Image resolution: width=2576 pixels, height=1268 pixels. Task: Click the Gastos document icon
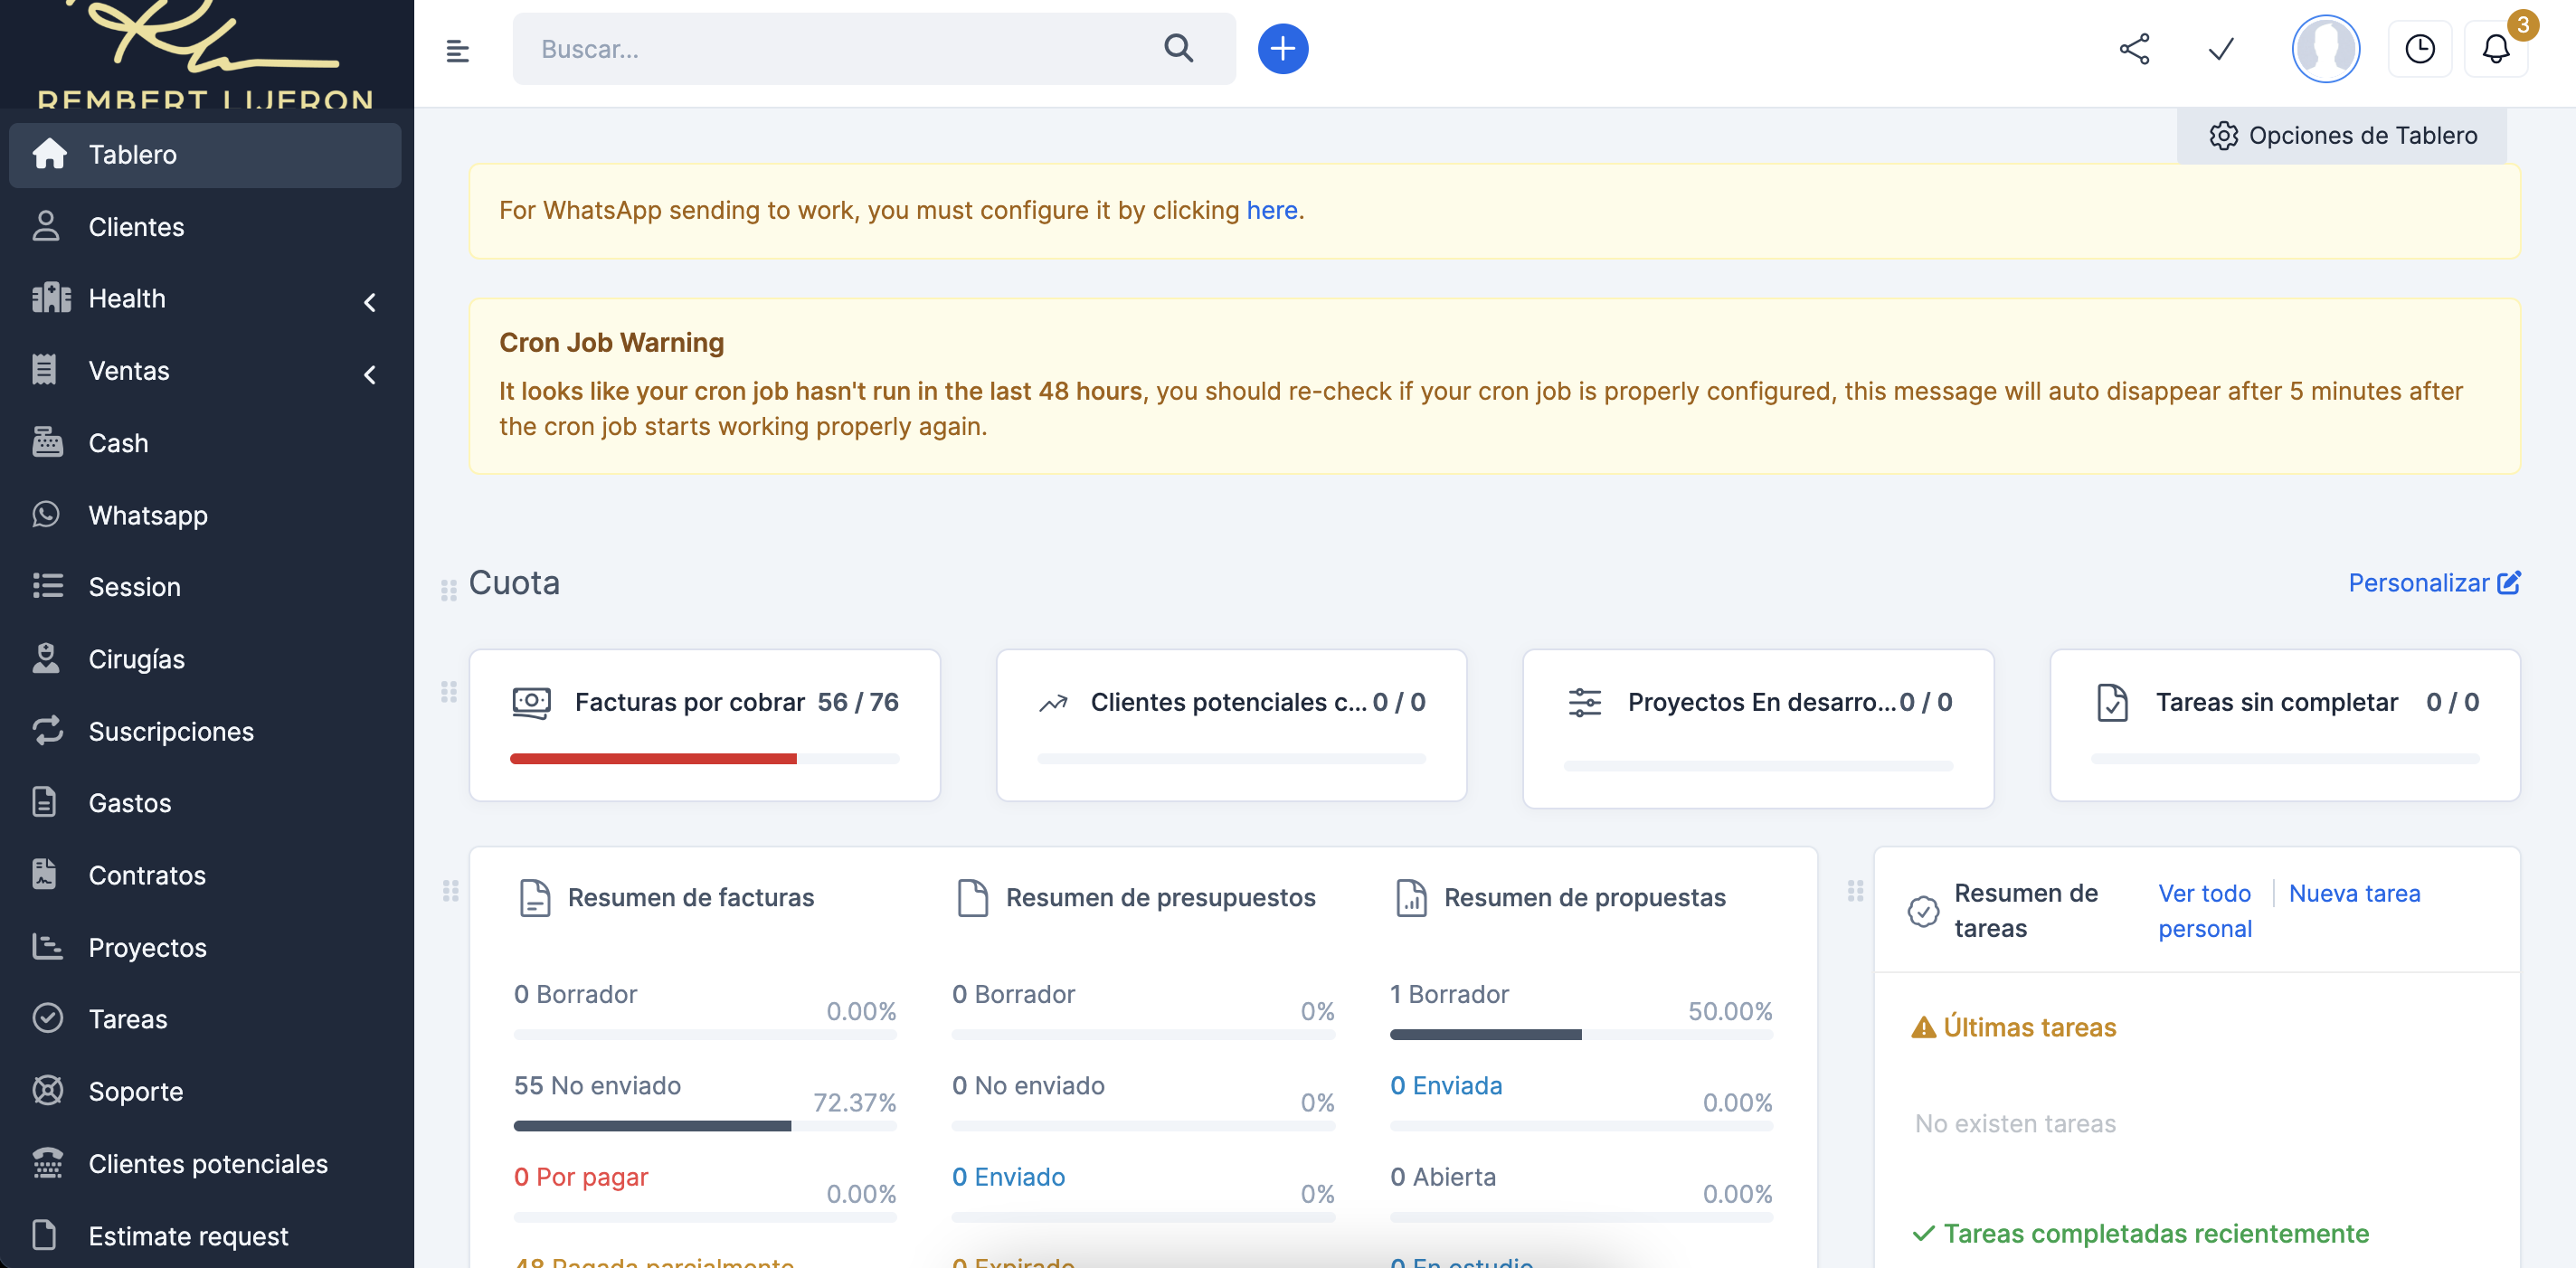(44, 802)
